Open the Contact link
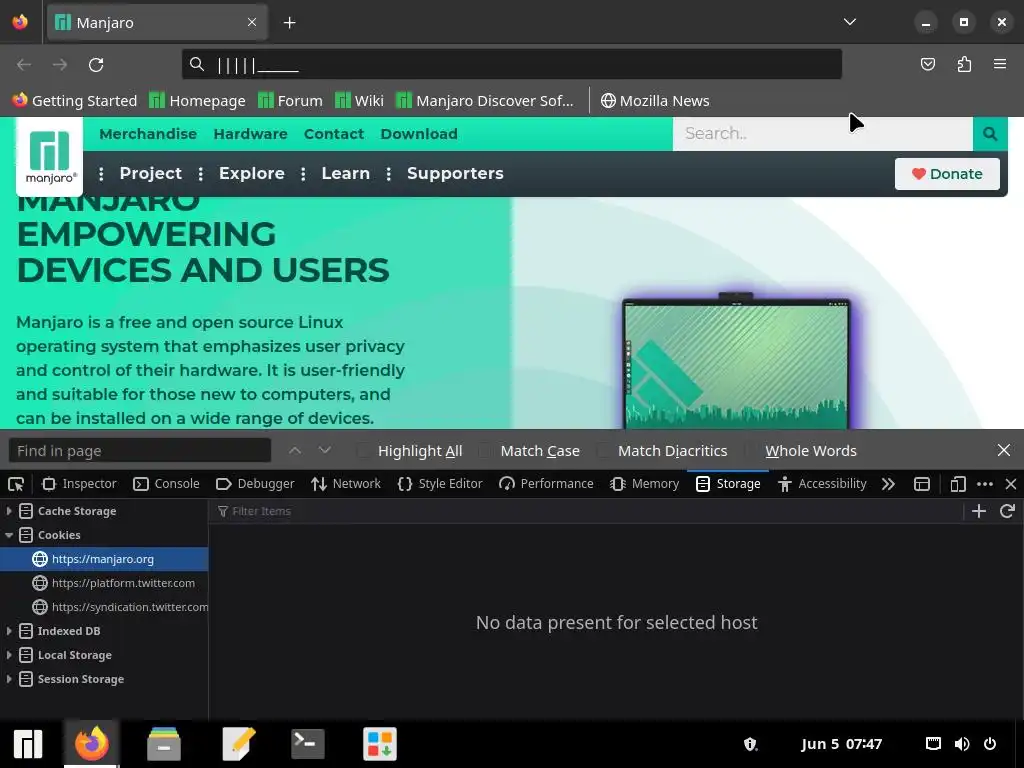Image resolution: width=1024 pixels, height=768 pixels. [334, 134]
